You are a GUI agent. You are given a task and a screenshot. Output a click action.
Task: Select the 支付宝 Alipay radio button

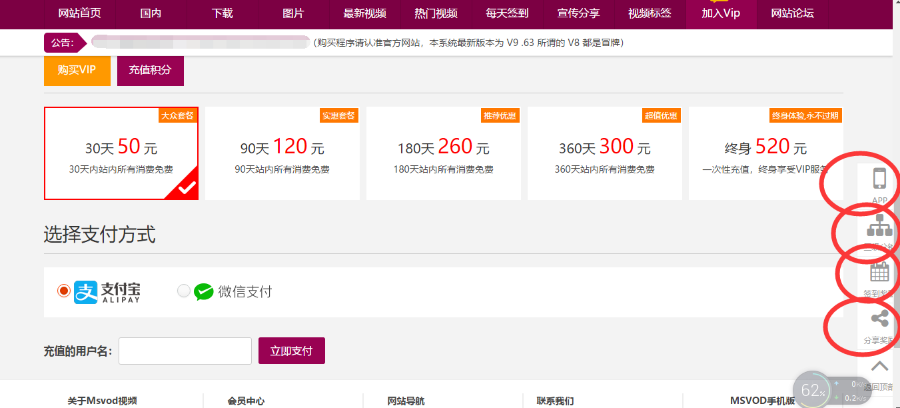click(x=64, y=291)
